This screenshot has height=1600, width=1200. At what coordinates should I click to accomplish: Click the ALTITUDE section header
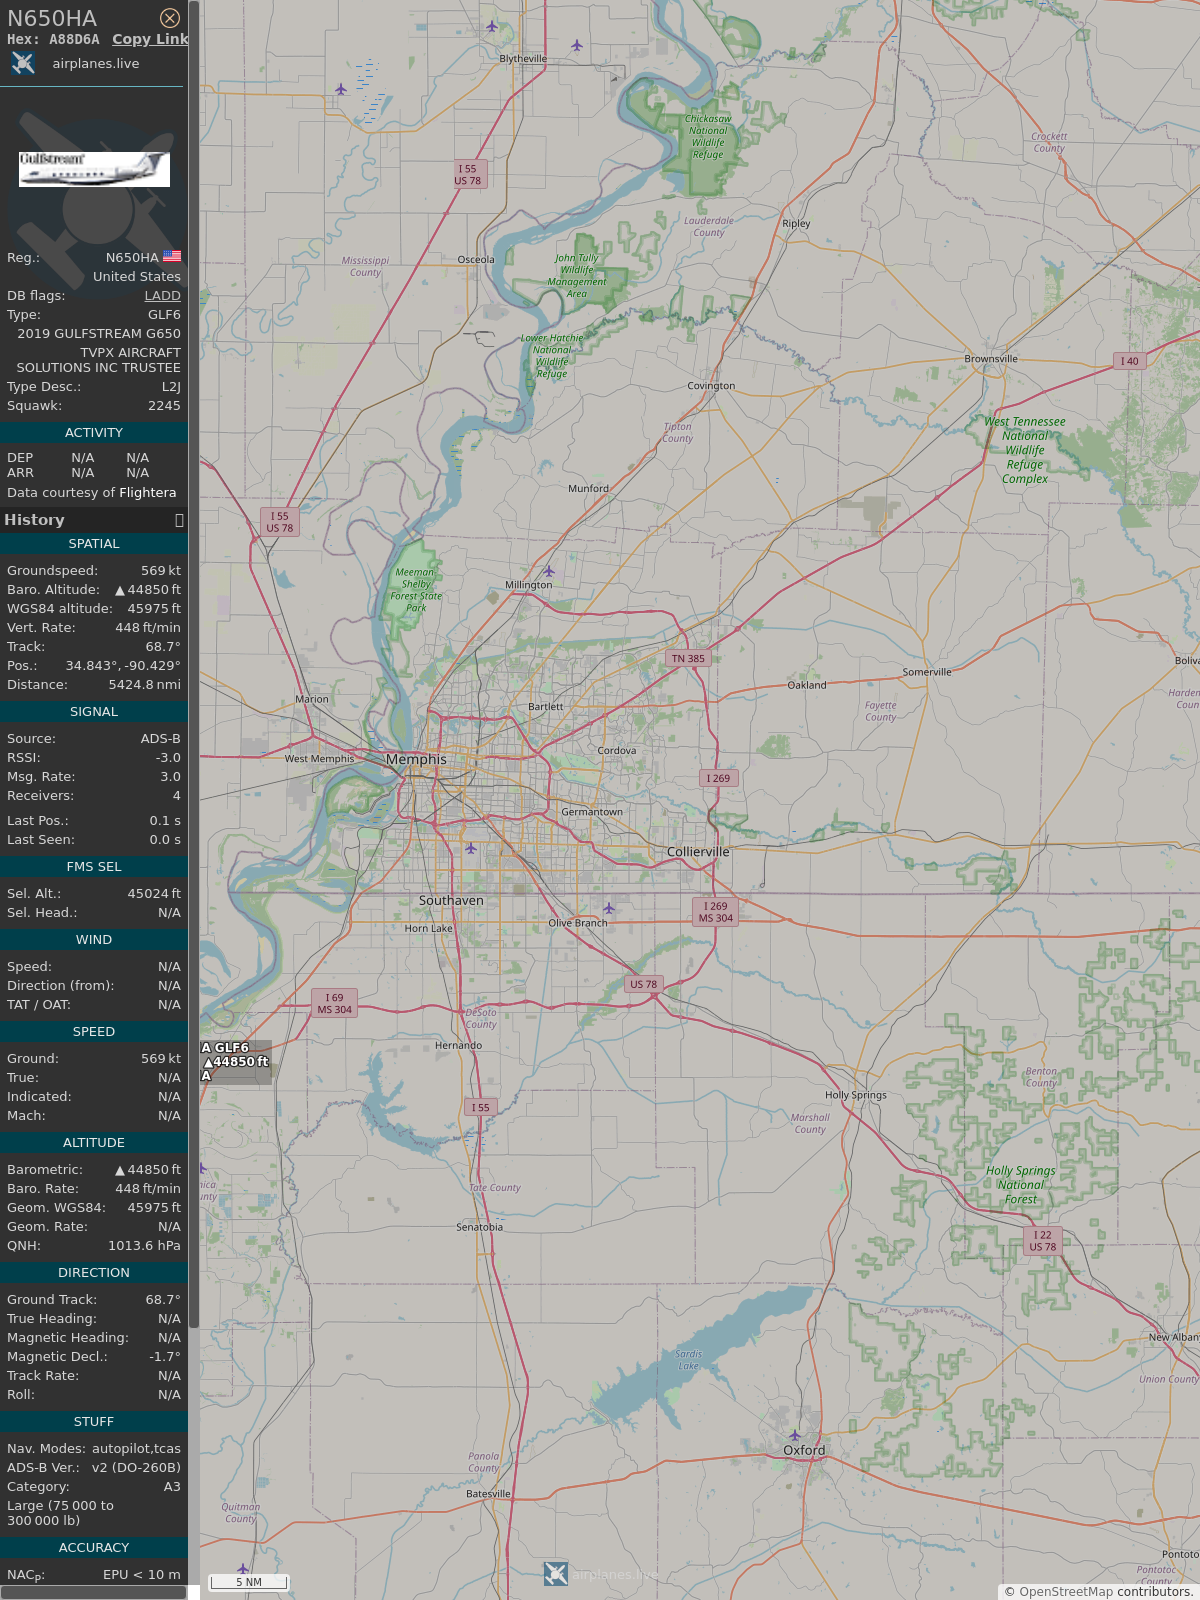94,1143
